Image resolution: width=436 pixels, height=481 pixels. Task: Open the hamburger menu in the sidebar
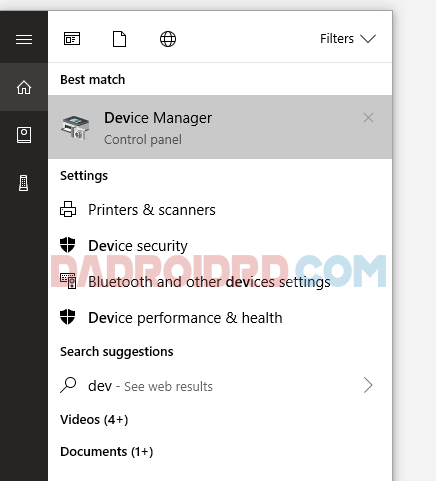tap(24, 39)
